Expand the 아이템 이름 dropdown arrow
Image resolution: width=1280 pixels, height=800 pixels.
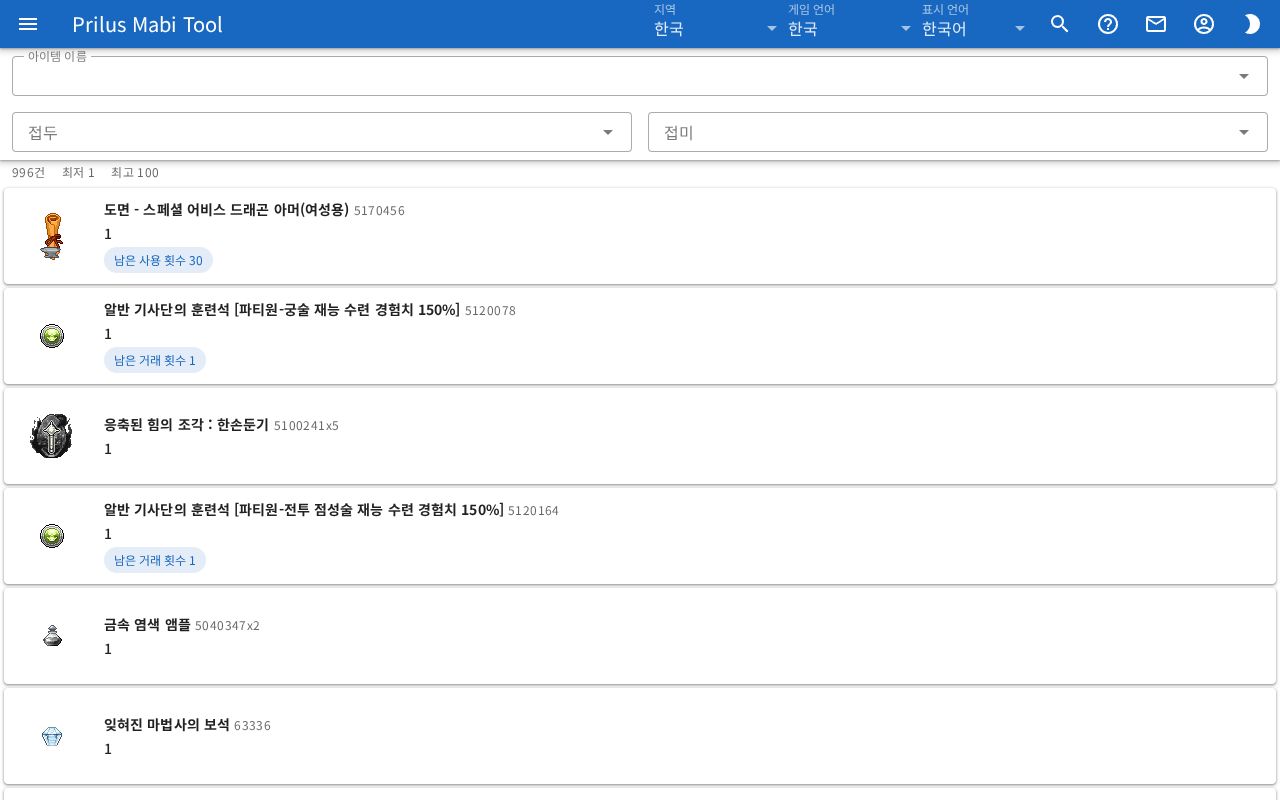pyautogui.click(x=1244, y=76)
